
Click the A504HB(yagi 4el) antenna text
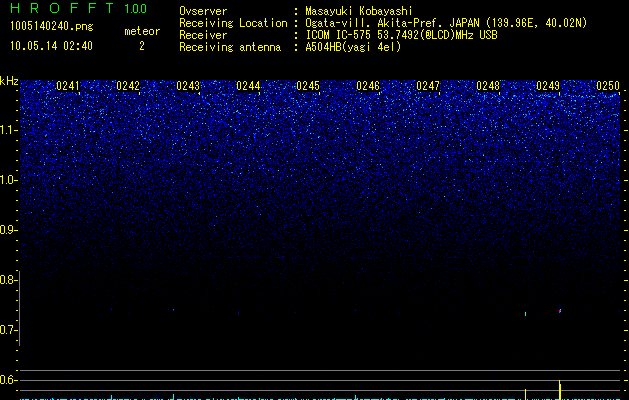click(353, 47)
